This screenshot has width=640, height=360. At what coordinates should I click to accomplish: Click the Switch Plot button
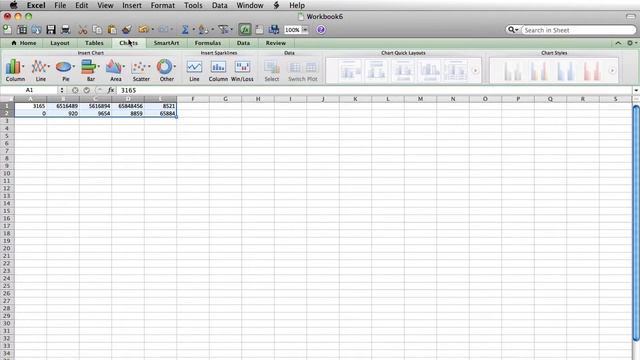click(303, 70)
